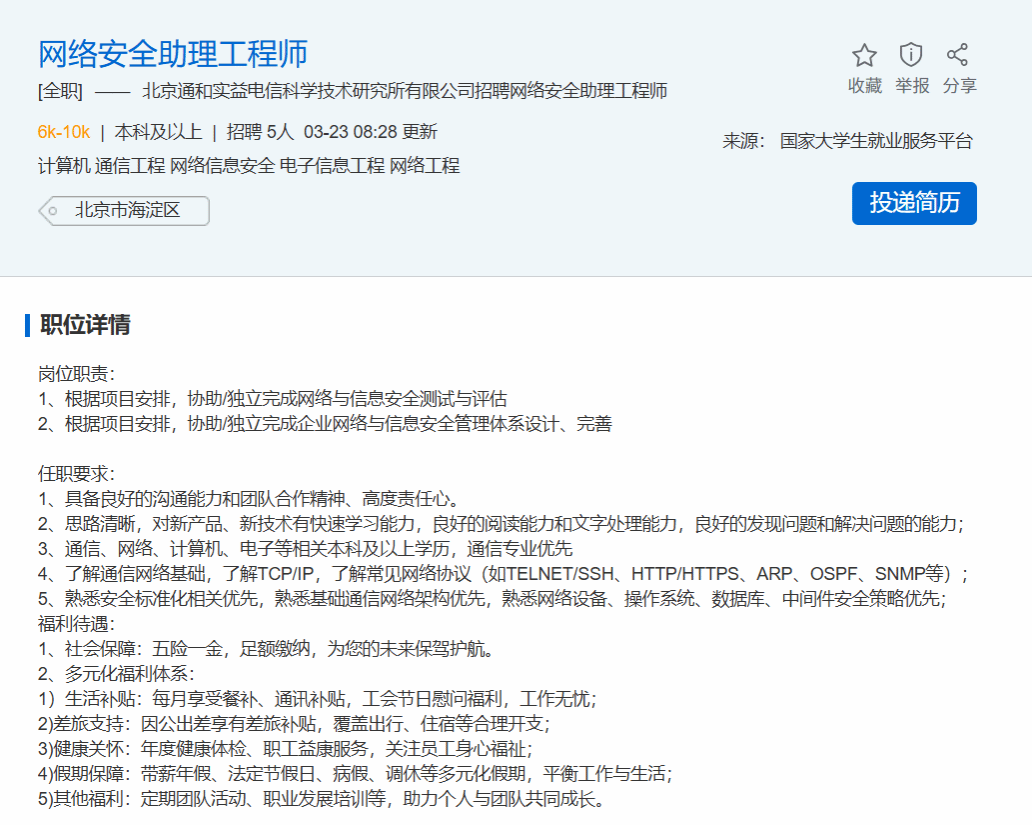Click the 举报 label text

pos(911,86)
